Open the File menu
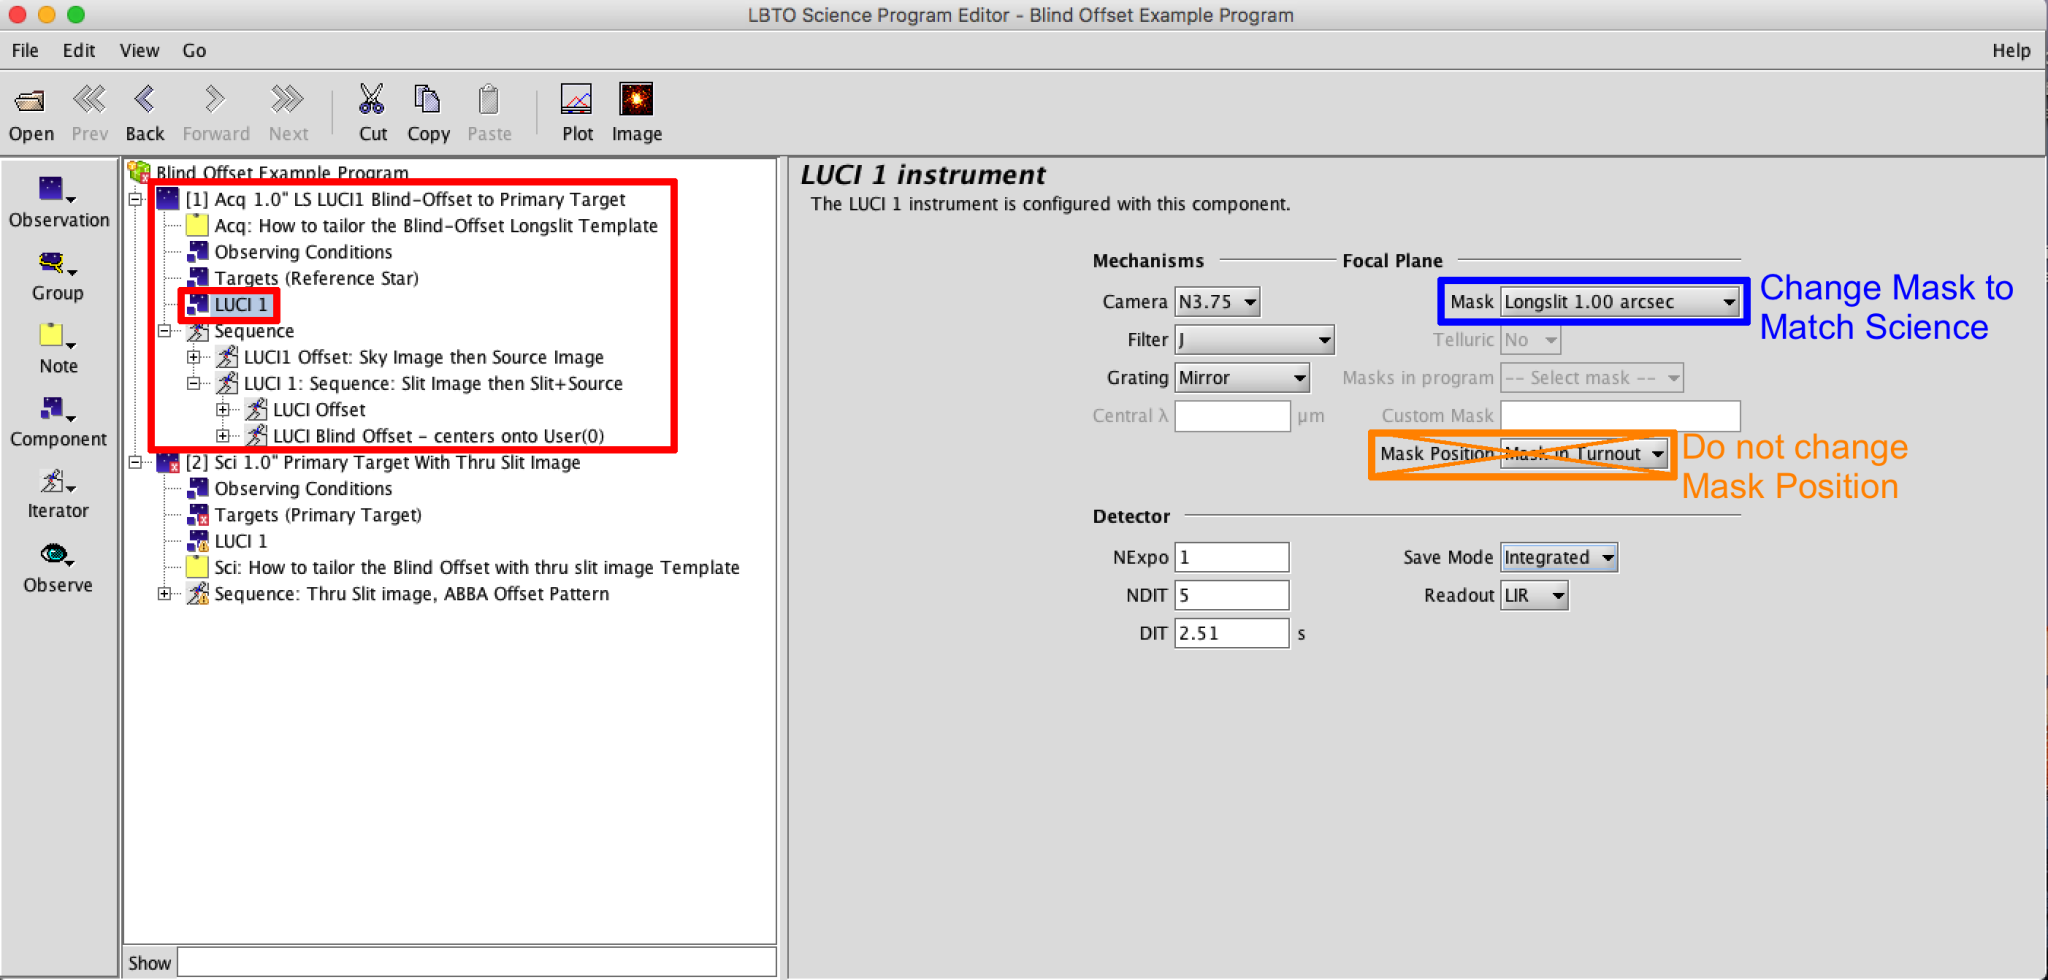2048x980 pixels. point(25,50)
